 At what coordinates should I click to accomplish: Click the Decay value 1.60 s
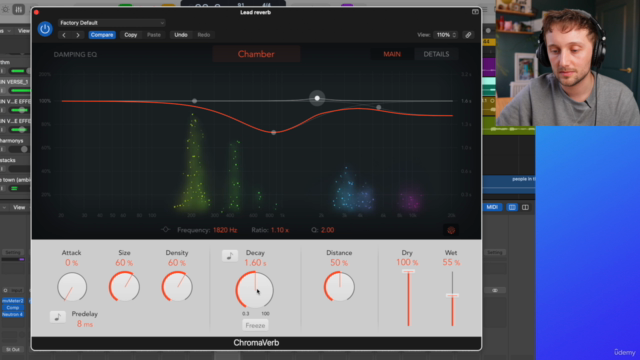[255, 263]
